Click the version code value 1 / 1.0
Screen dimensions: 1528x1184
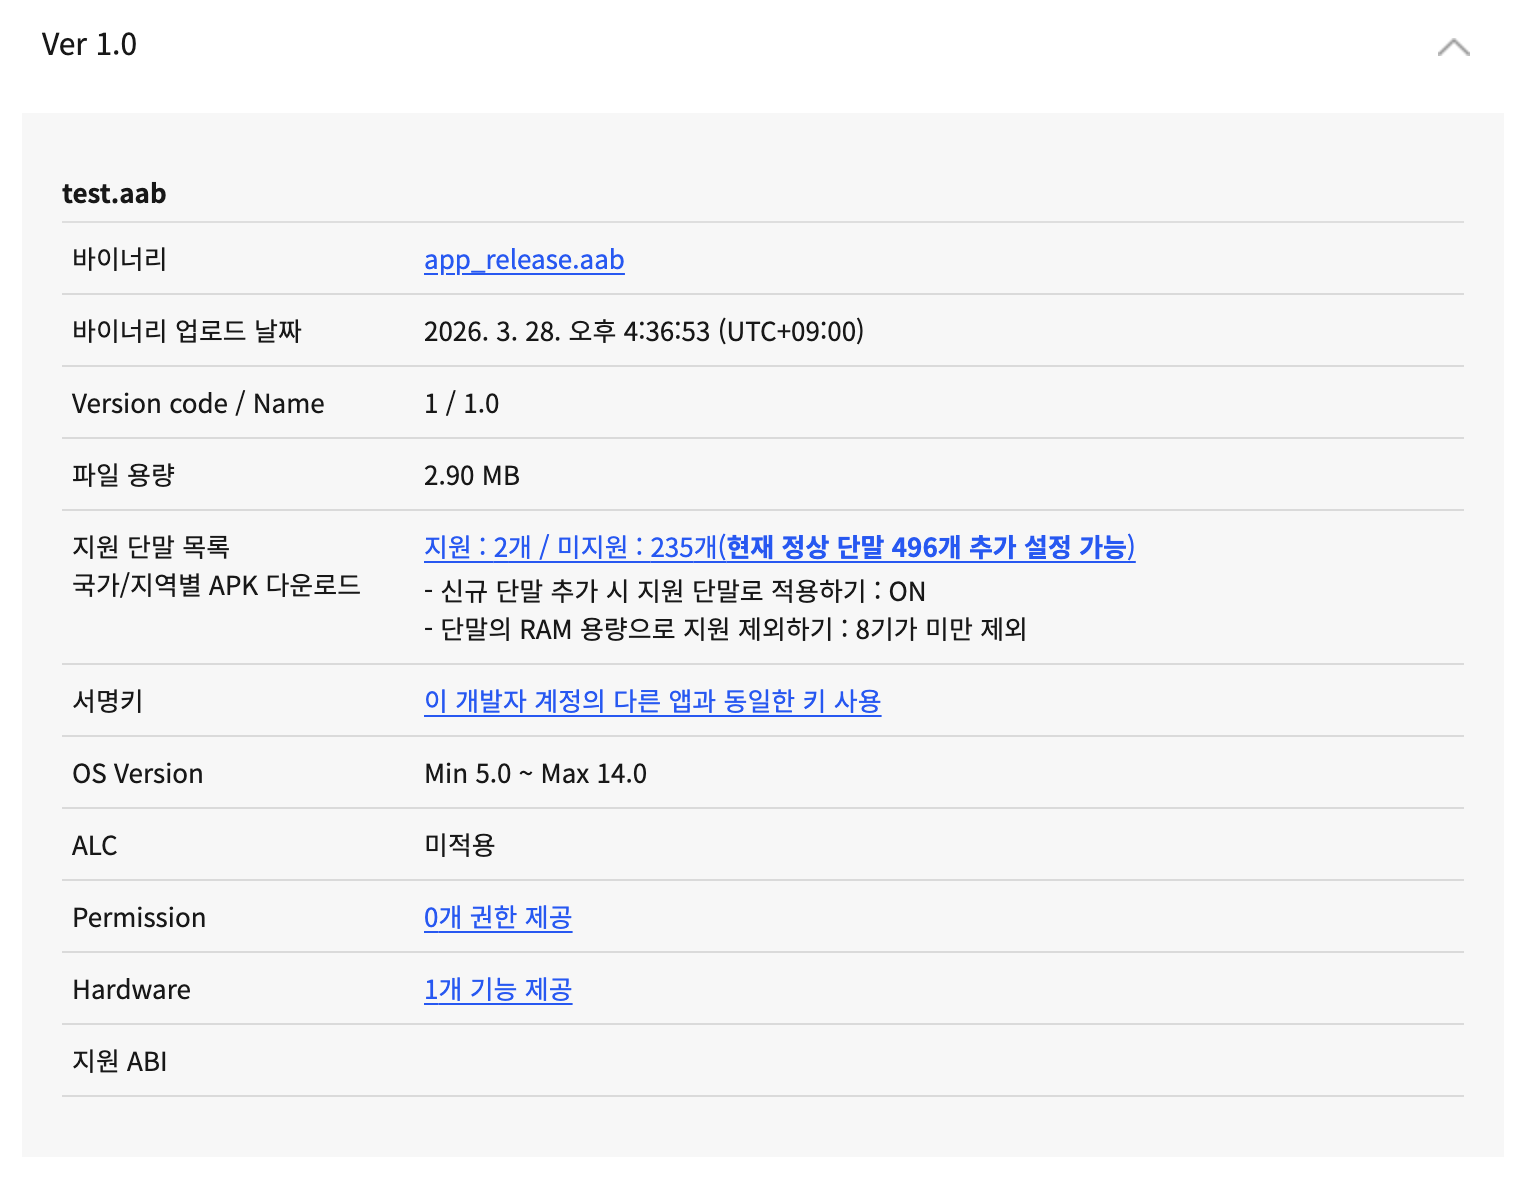tap(461, 403)
